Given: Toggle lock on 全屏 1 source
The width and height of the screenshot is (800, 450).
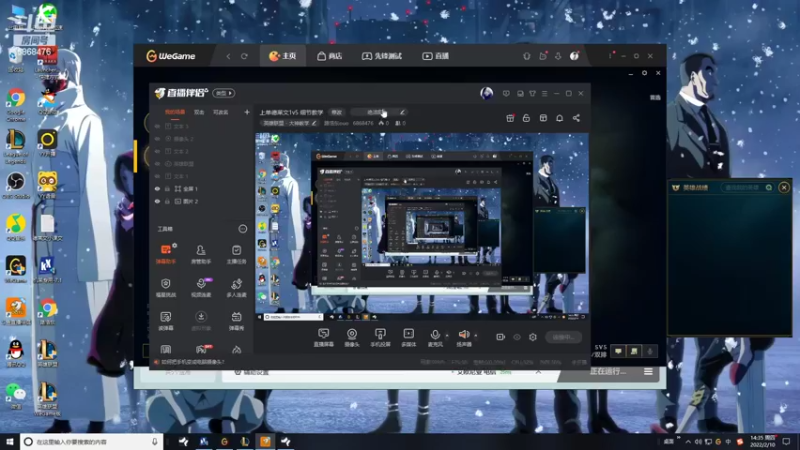Looking at the screenshot, I should (x=167, y=189).
